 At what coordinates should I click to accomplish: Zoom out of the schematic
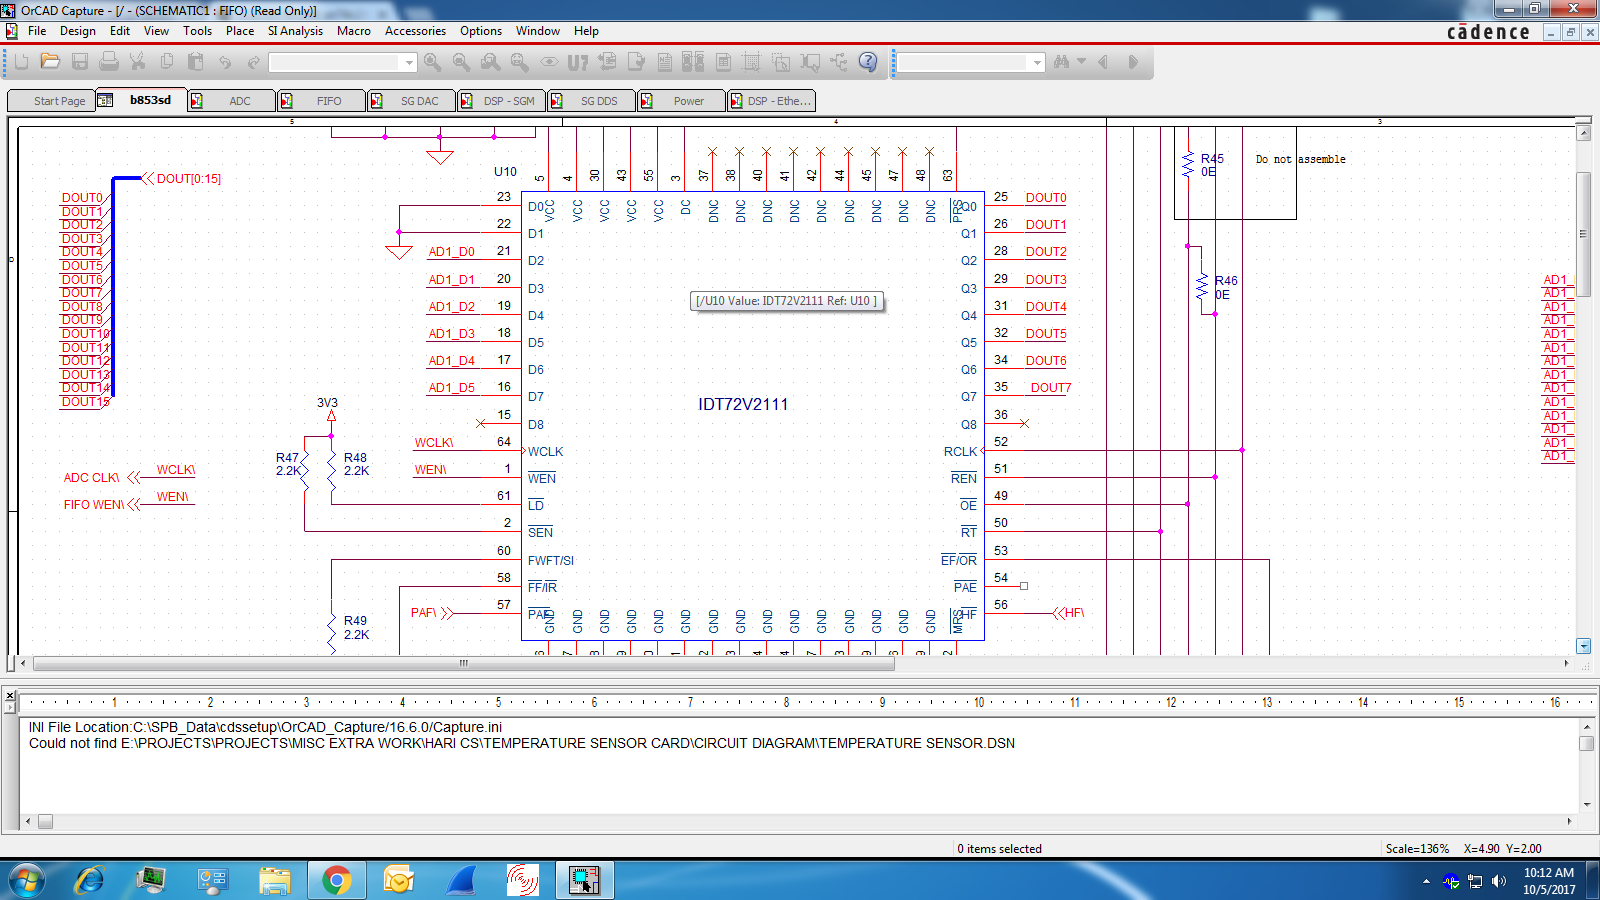[461, 62]
